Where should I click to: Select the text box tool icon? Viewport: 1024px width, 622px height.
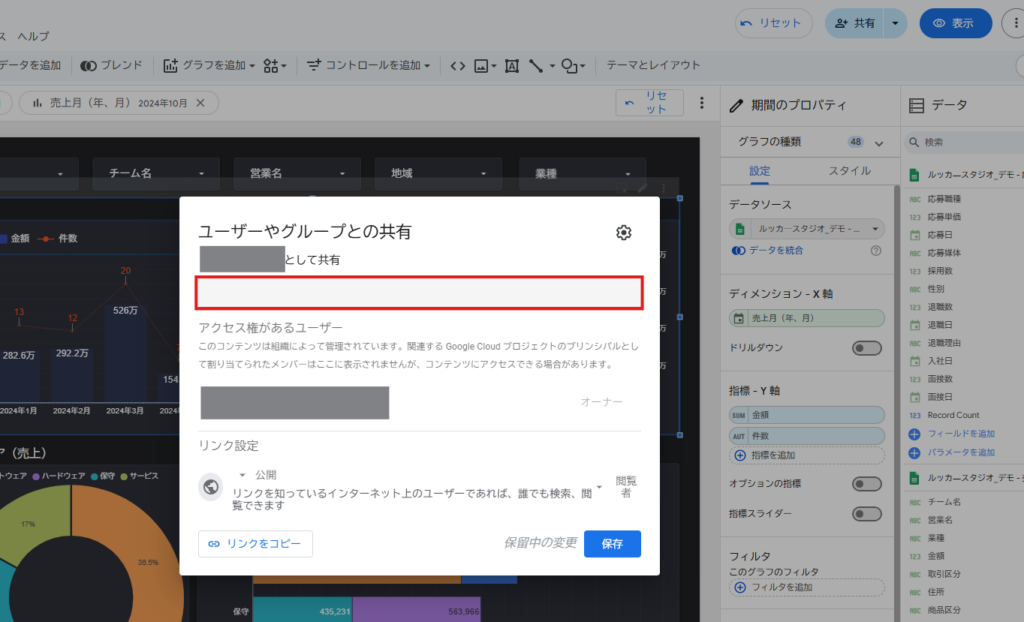coord(511,66)
